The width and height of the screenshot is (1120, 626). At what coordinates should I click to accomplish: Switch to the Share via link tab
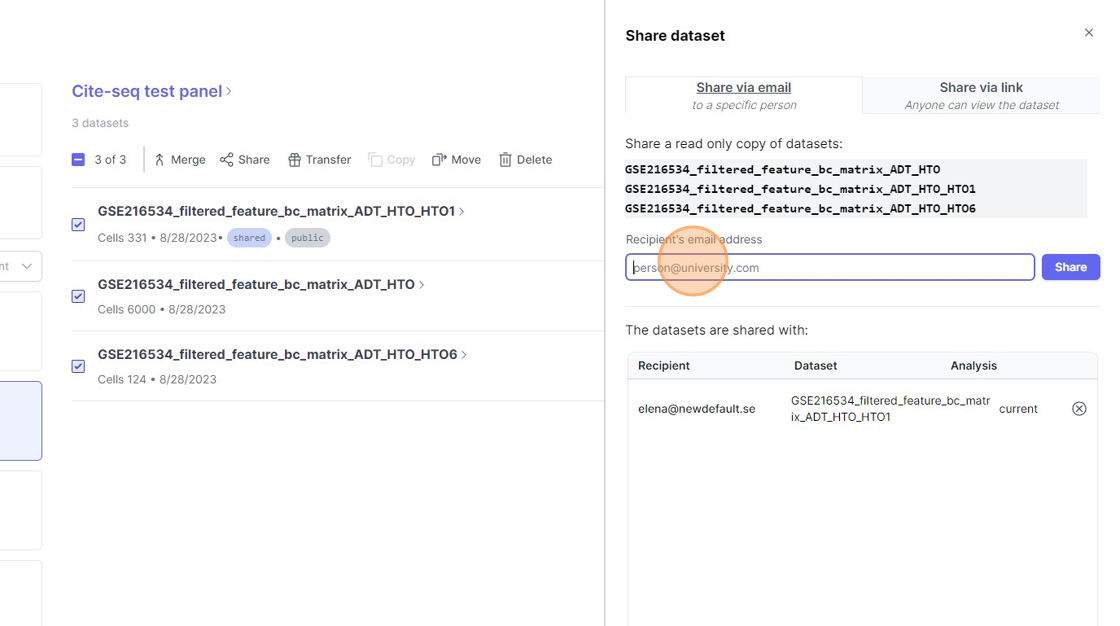(981, 95)
